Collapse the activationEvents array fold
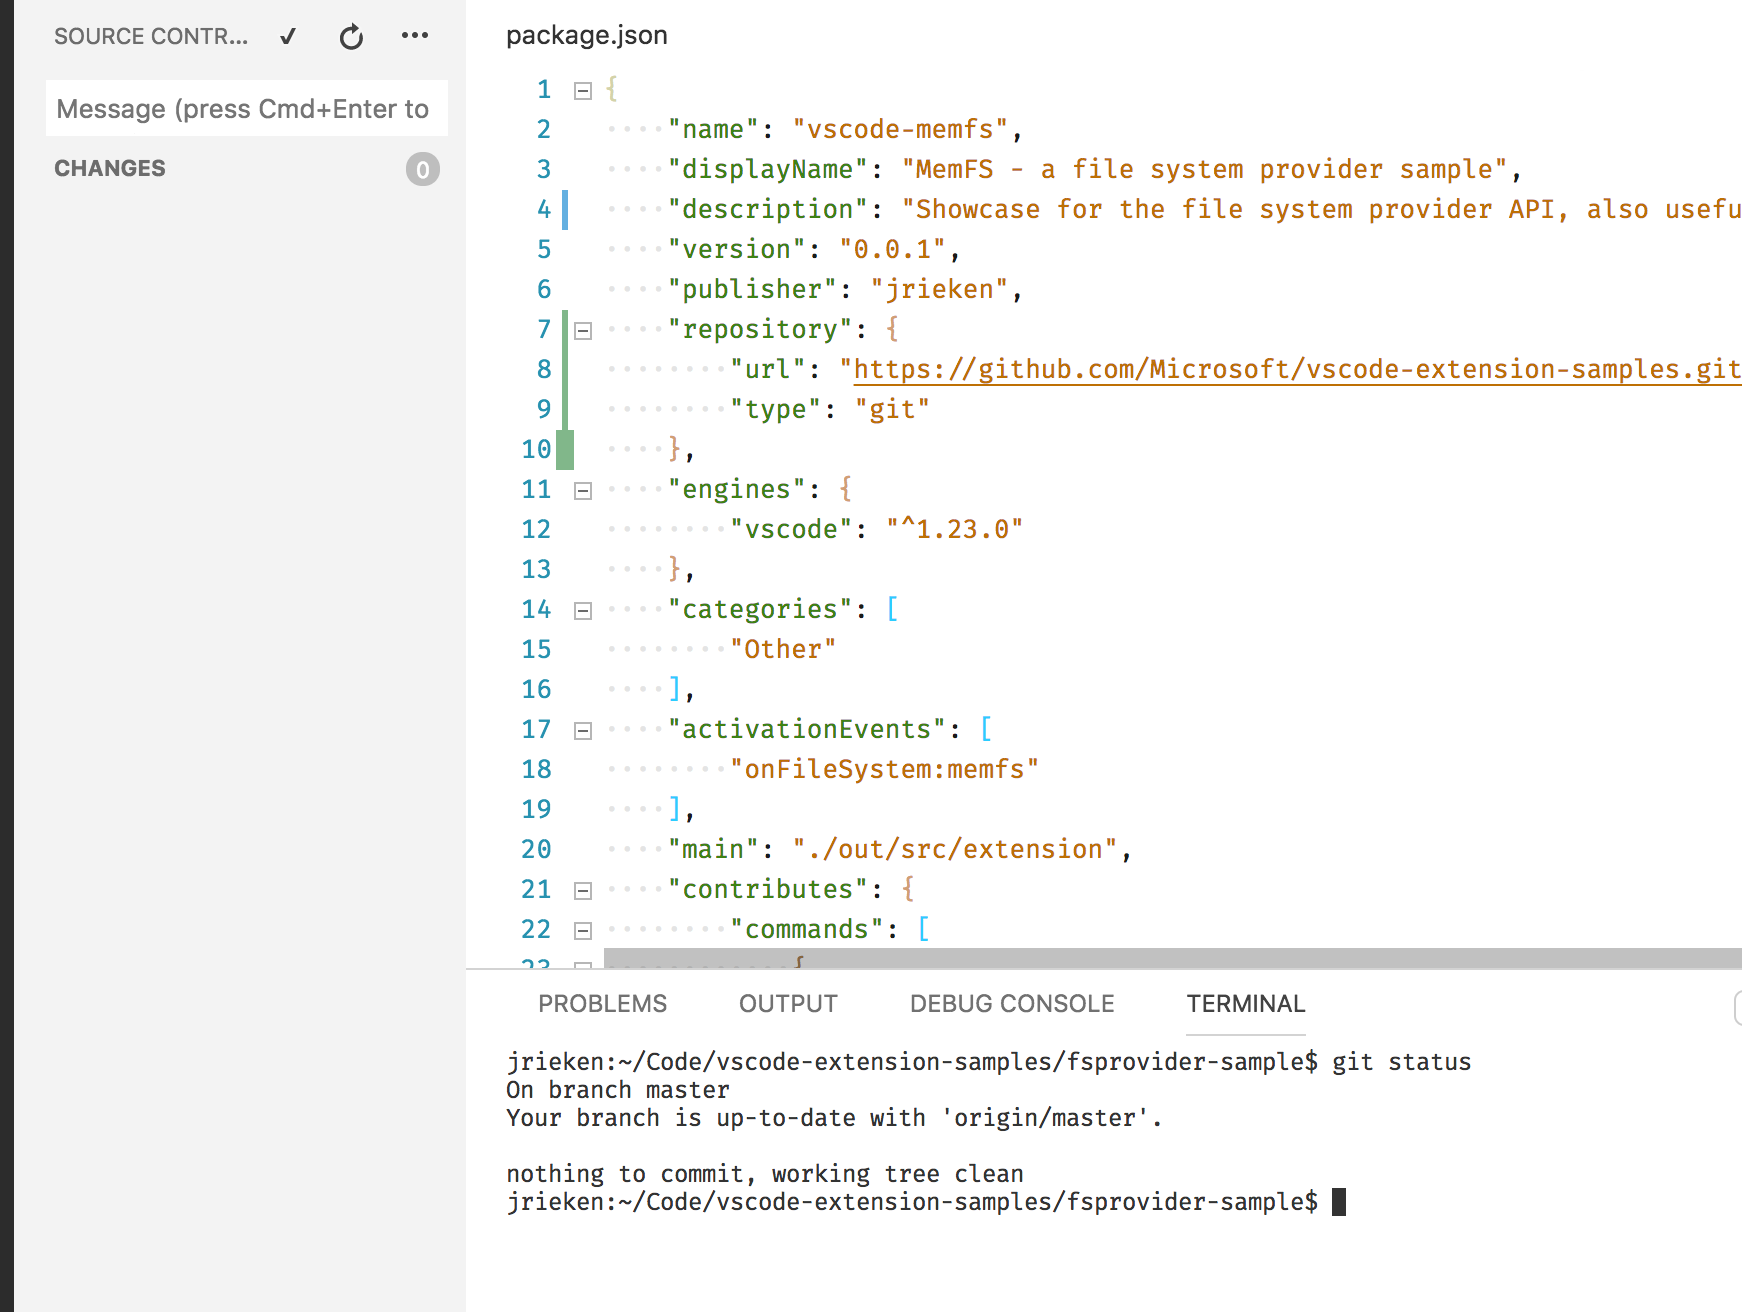1742x1312 pixels. 581,729
